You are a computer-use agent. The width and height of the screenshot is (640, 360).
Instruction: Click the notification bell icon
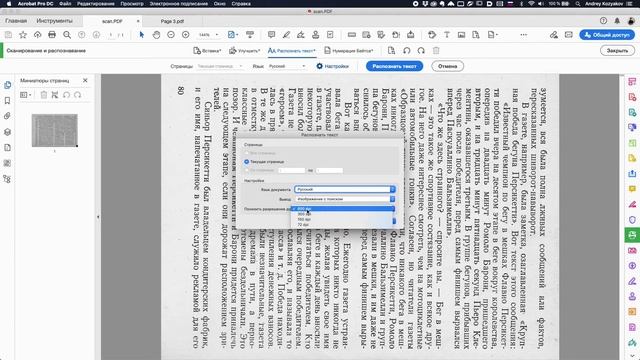(x=617, y=21)
